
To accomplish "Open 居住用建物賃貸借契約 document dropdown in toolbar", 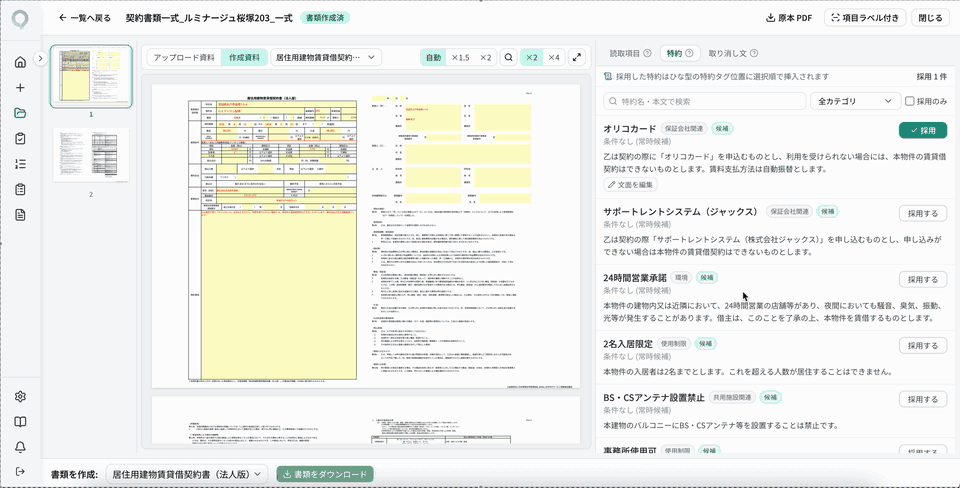I will (x=326, y=58).
